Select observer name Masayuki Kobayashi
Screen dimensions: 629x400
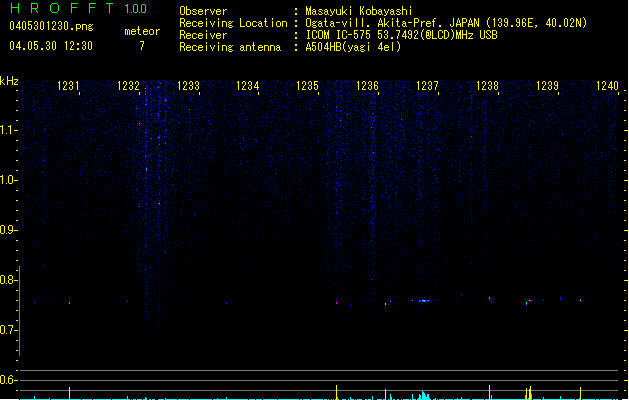click(x=359, y=11)
